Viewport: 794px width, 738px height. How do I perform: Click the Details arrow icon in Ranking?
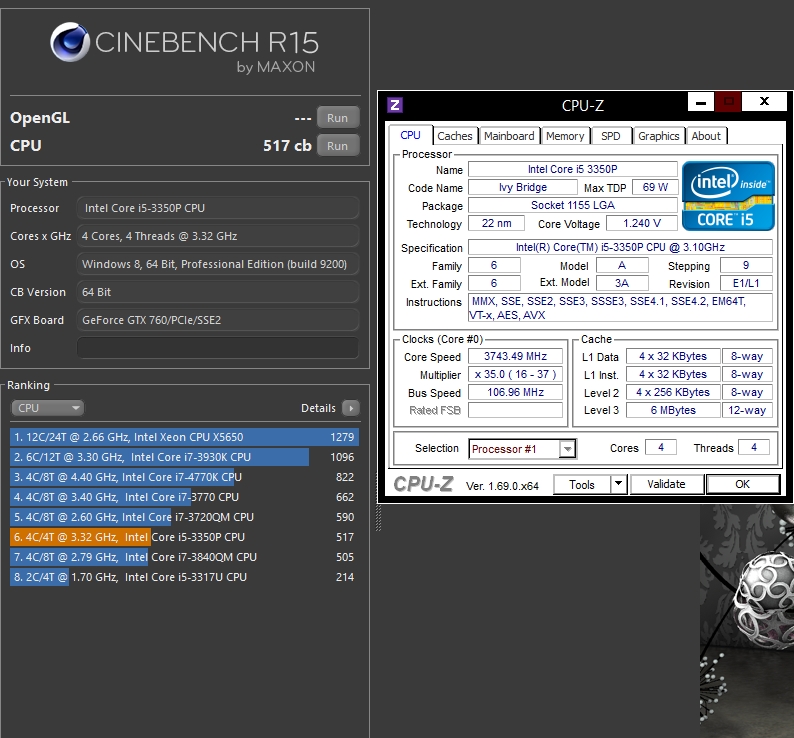[x=350, y=408]
